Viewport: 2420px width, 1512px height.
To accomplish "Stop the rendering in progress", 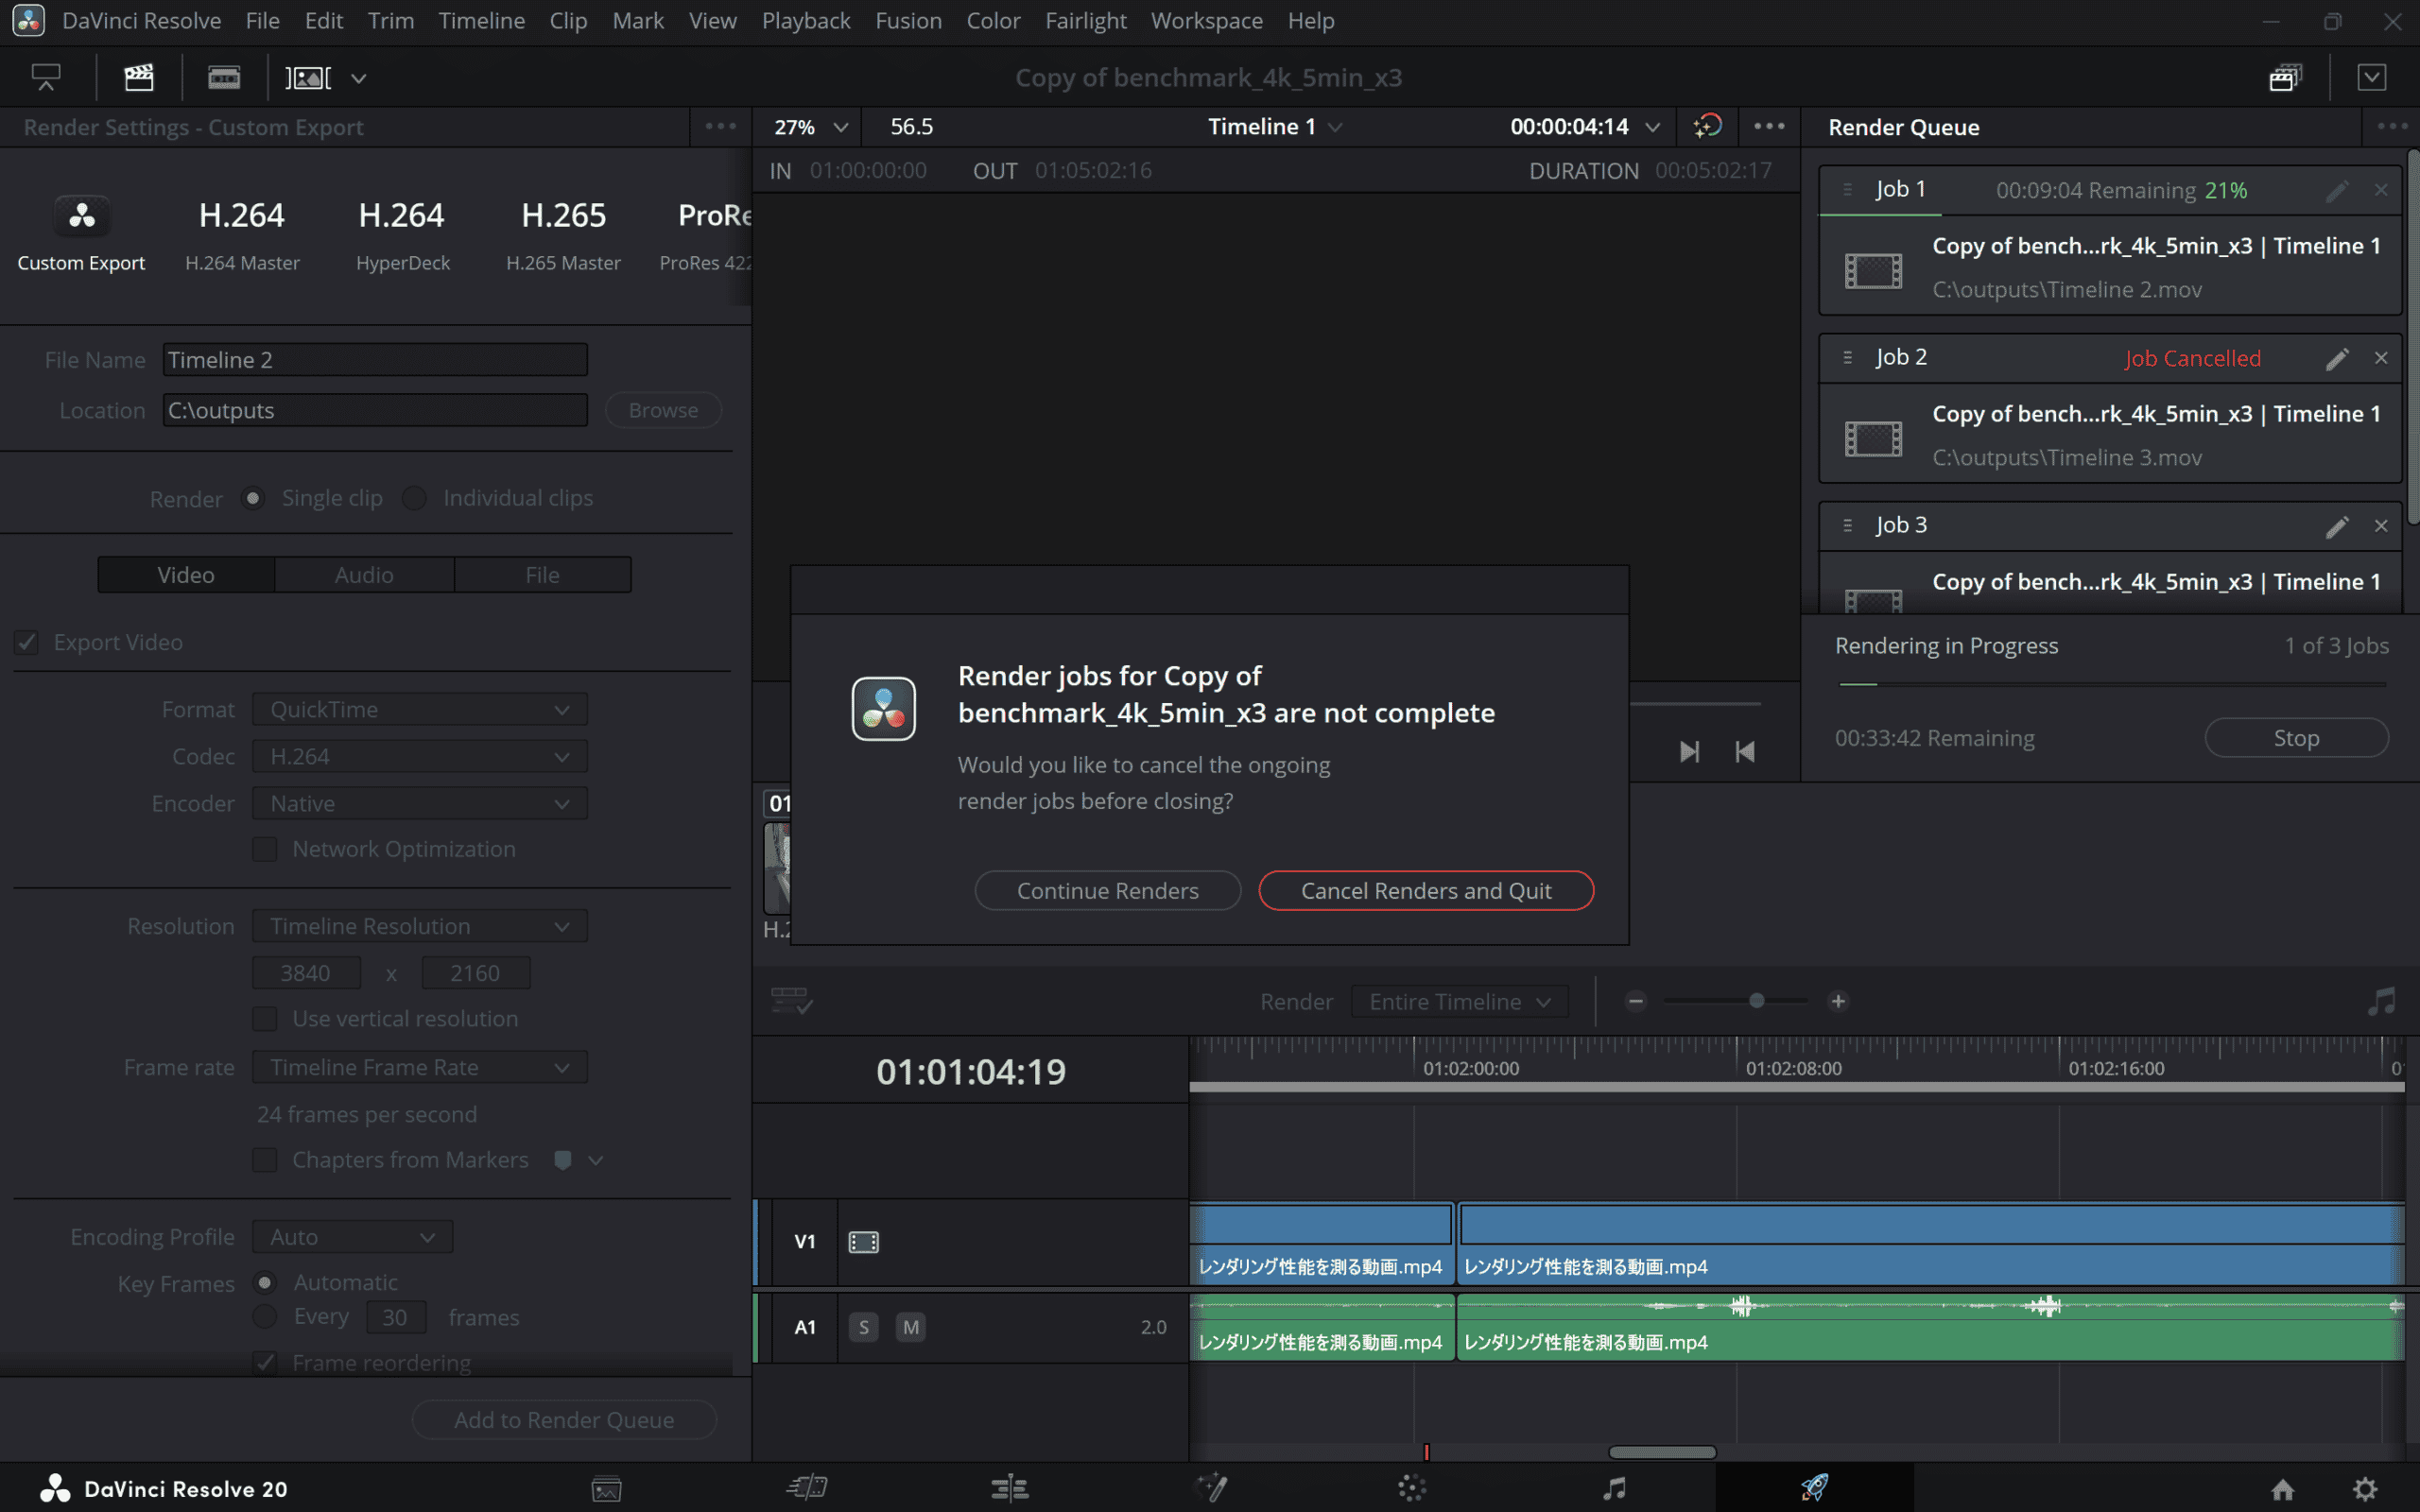I will tap(2296, 738).
